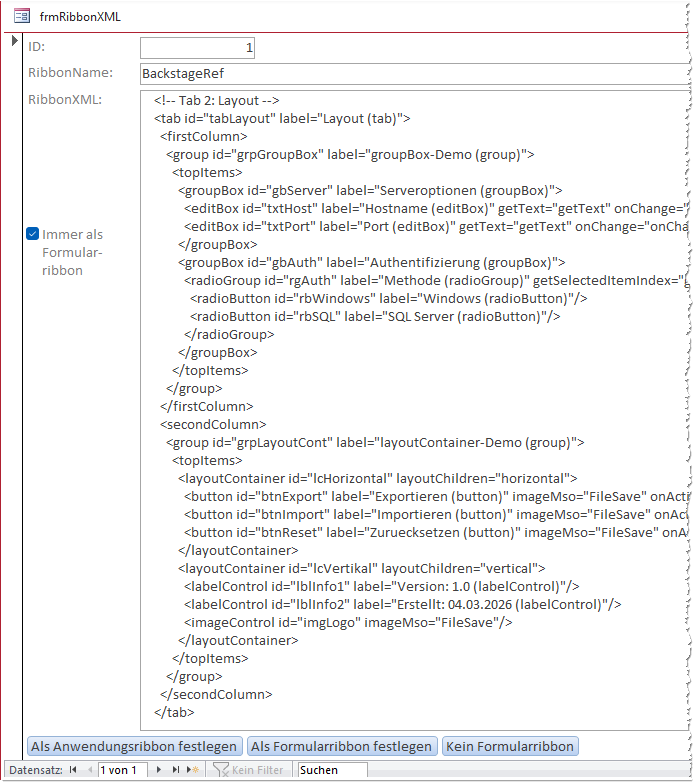Click the RibbonName label
Screen dimensions: 696x784
point(70,72)
